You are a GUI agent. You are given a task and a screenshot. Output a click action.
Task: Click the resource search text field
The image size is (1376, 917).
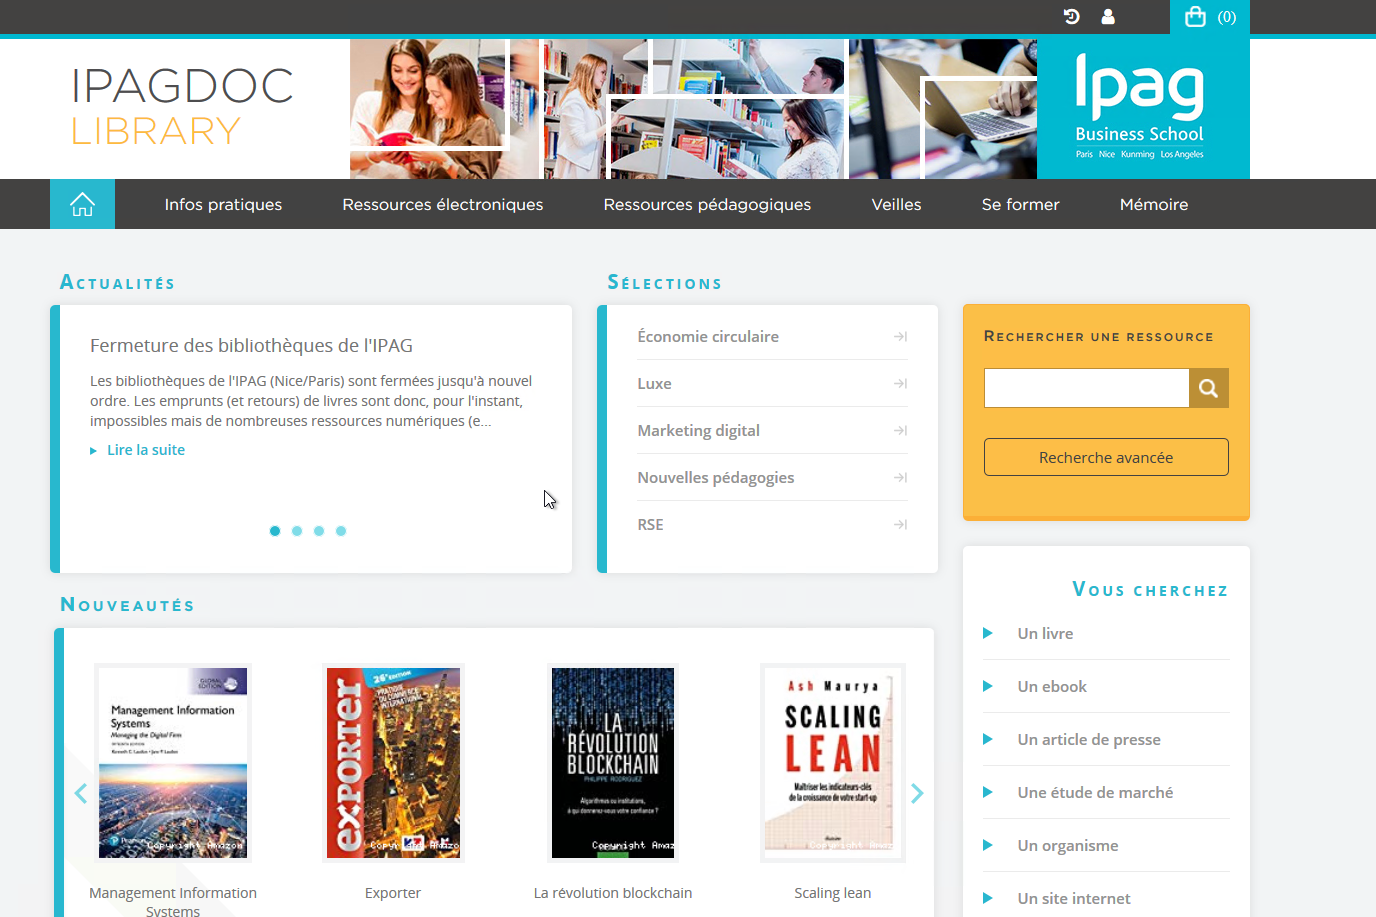point(1086,388)
